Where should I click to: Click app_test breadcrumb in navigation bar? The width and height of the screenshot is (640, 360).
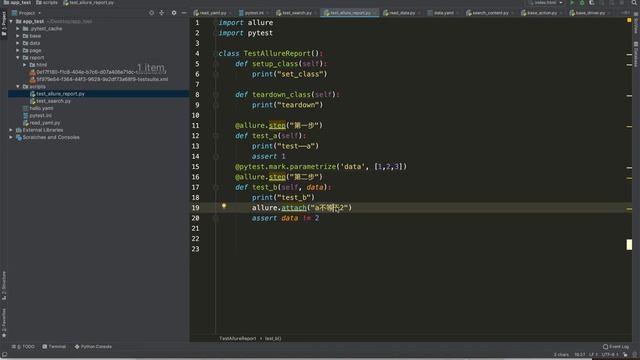17,3
